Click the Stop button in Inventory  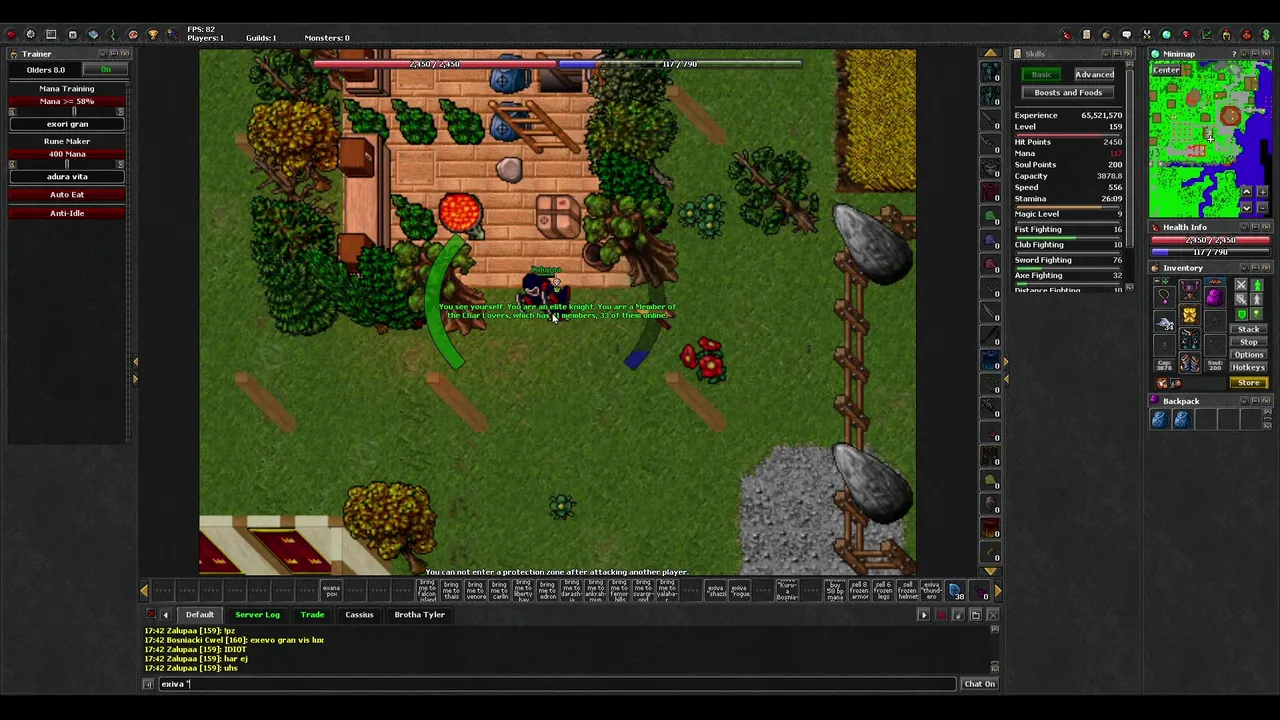(x=1248, y=342)
